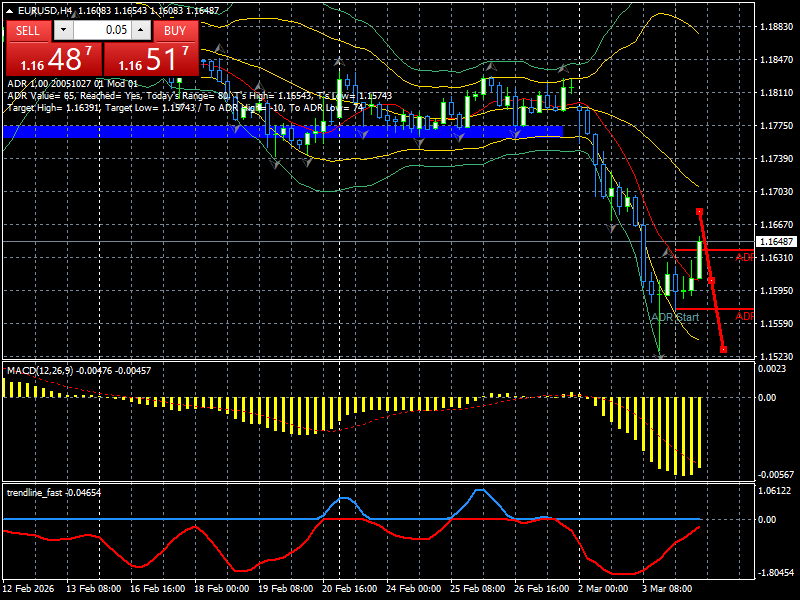
Task: Click the 20 Feb 16:00 time label
Action: (x=349, y=588)
